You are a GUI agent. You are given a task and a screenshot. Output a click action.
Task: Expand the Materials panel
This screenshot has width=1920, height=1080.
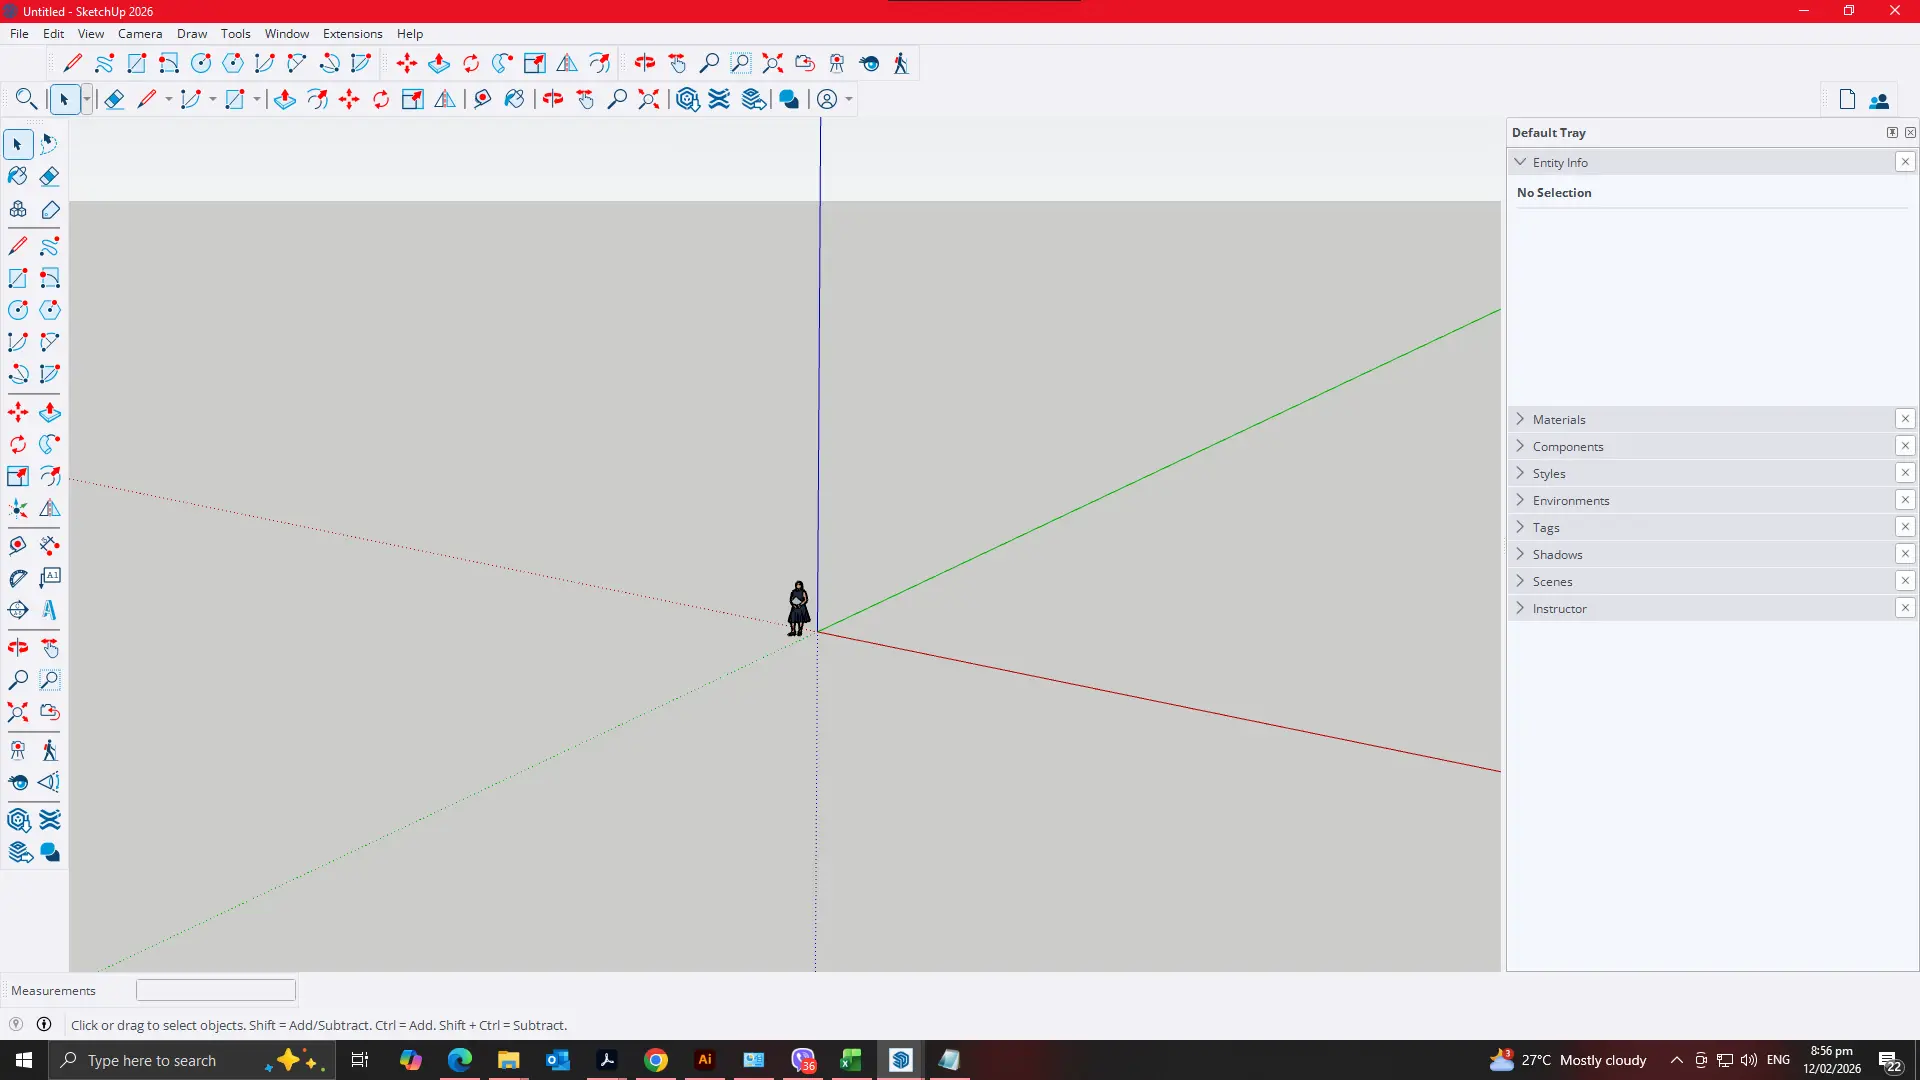coord(1520,419)
